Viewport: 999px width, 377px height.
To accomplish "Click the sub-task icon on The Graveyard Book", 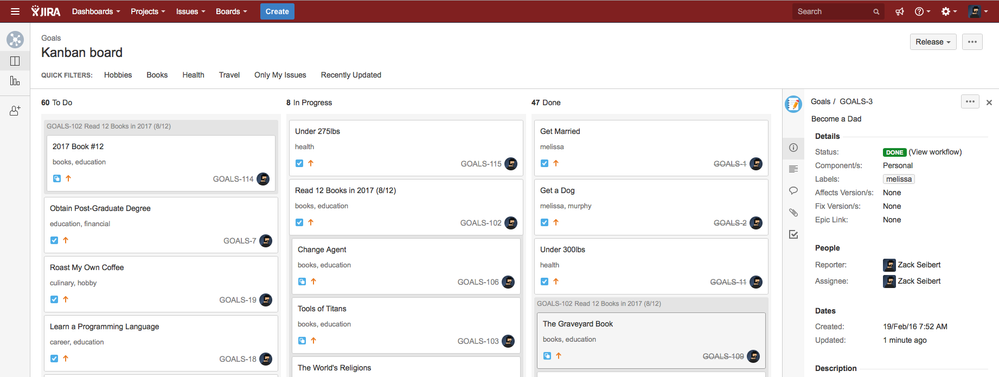I will pos(547,356).
